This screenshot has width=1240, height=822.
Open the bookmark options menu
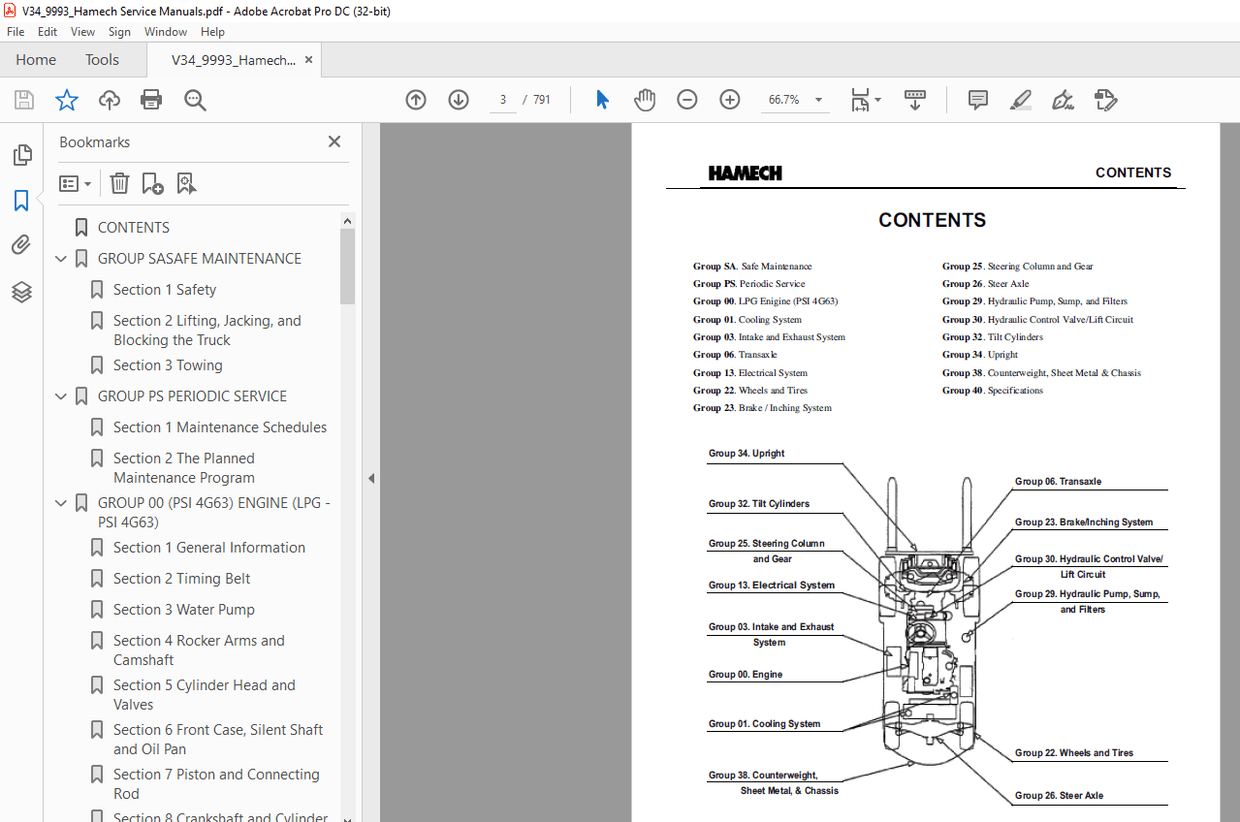(74, 183)
